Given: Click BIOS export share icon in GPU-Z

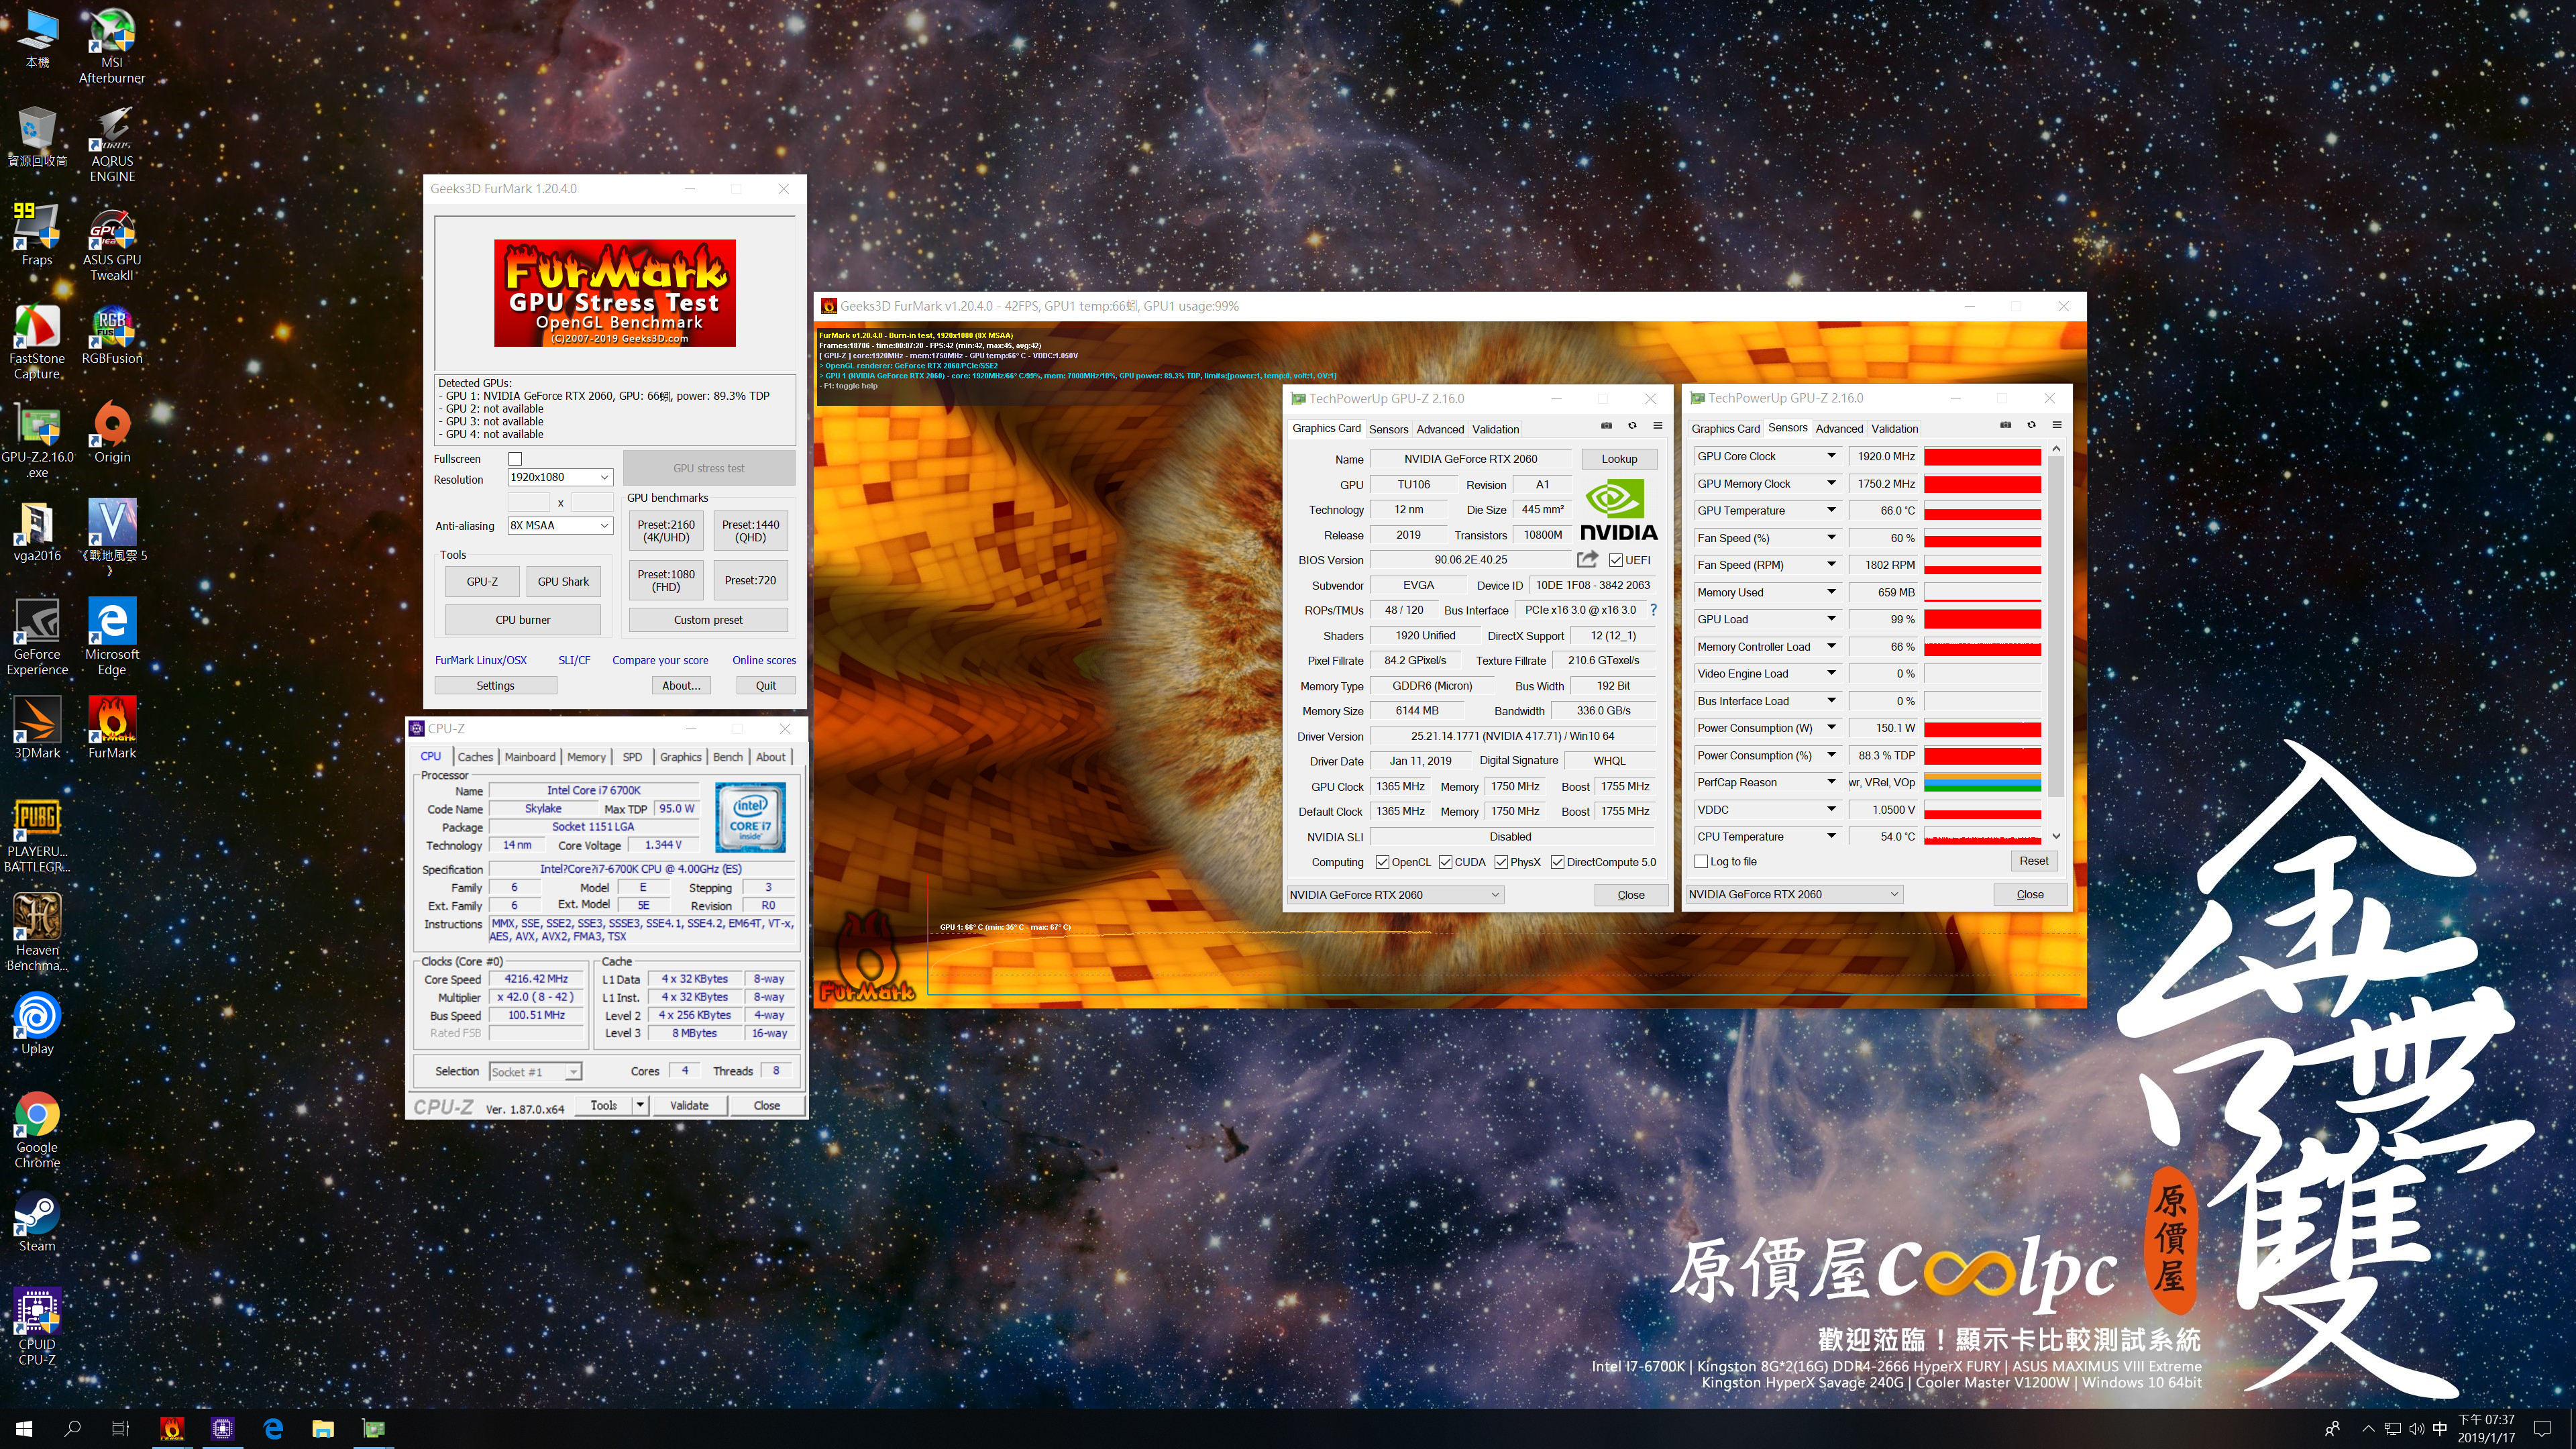Looking at the screenshot, I should tap(1587, 559).
